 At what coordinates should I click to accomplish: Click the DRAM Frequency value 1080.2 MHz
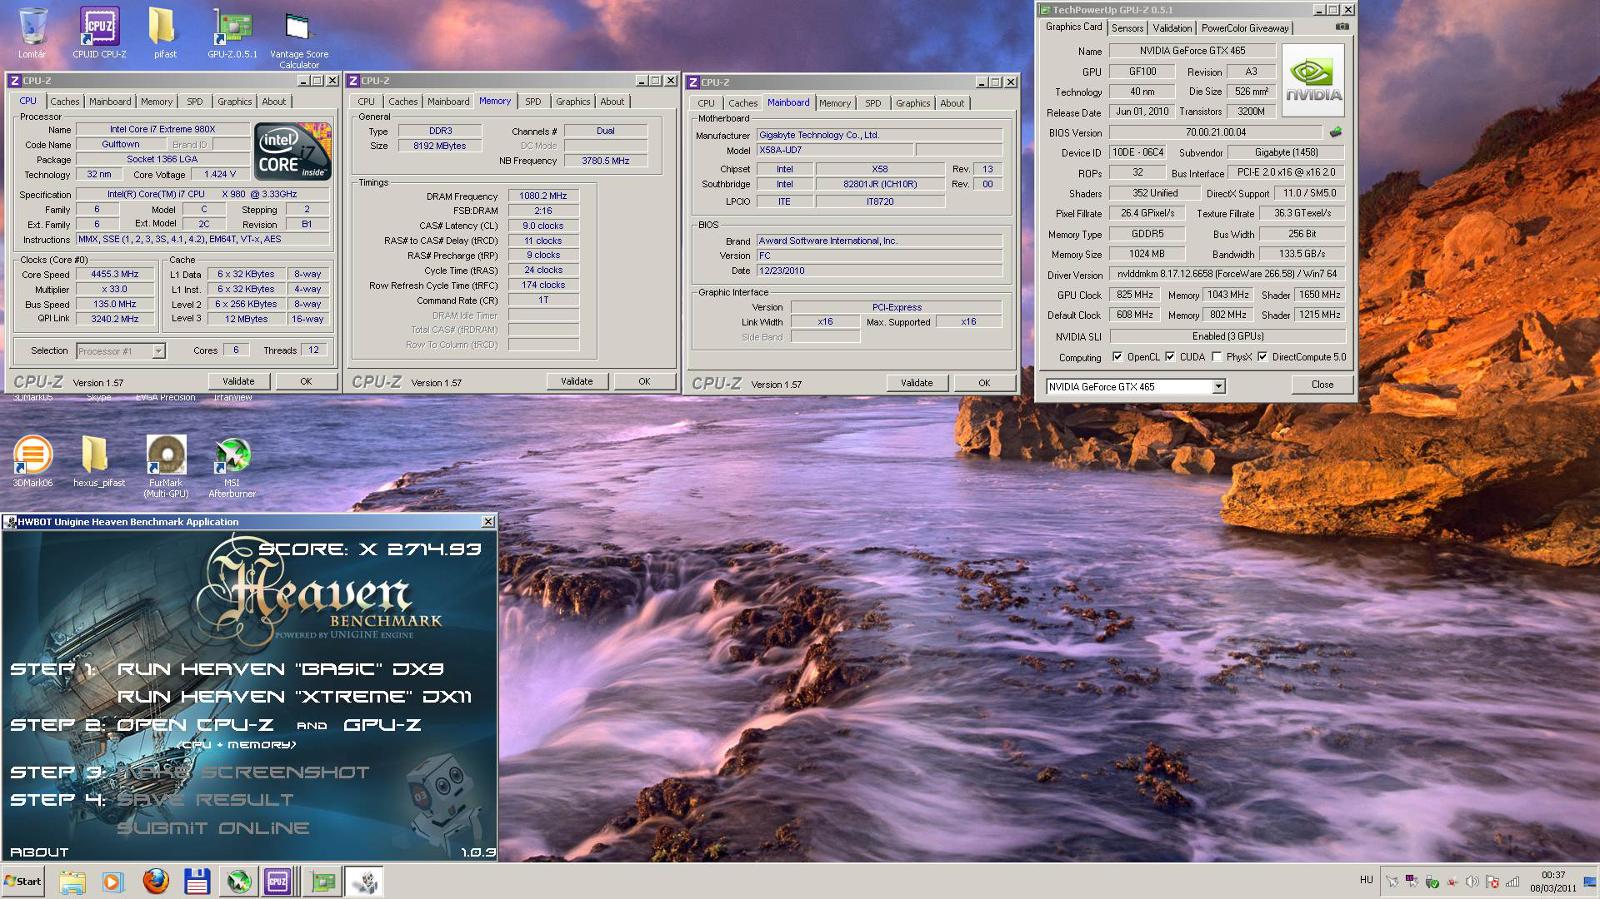543,196
